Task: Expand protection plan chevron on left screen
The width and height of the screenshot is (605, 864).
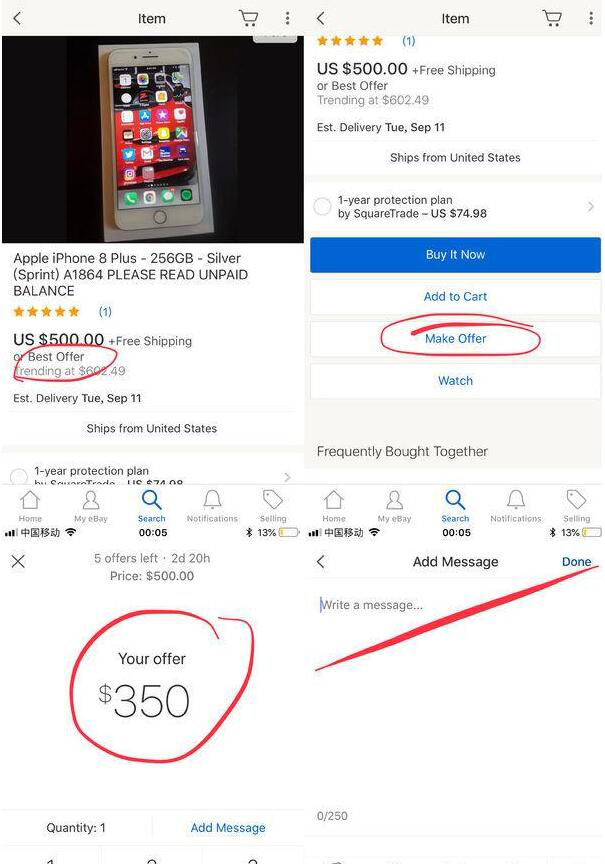Action: click(x=287, y=477)
